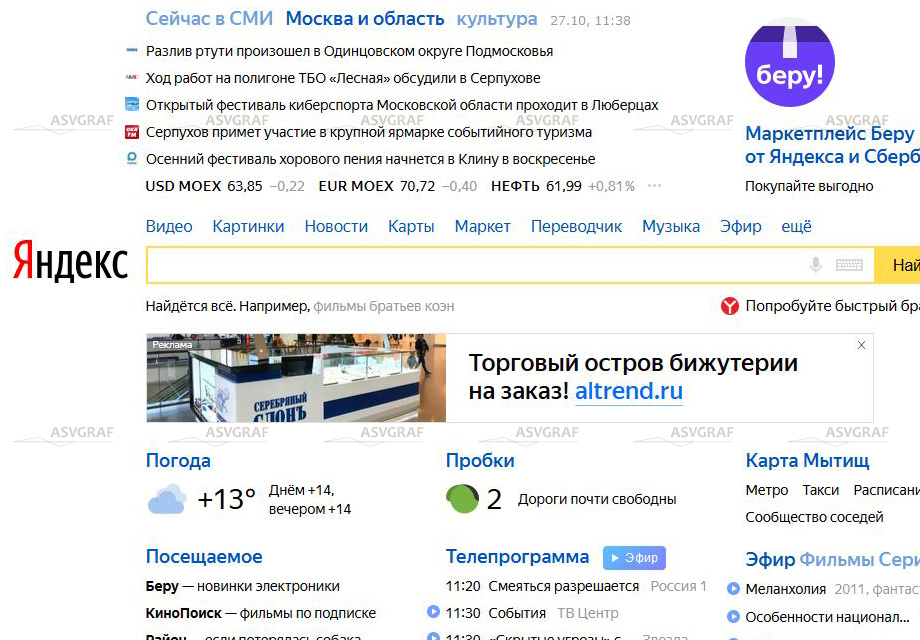The image size is (920, 640).
Task: Click the yellow Найти search button
Action: tap(897, 265)
